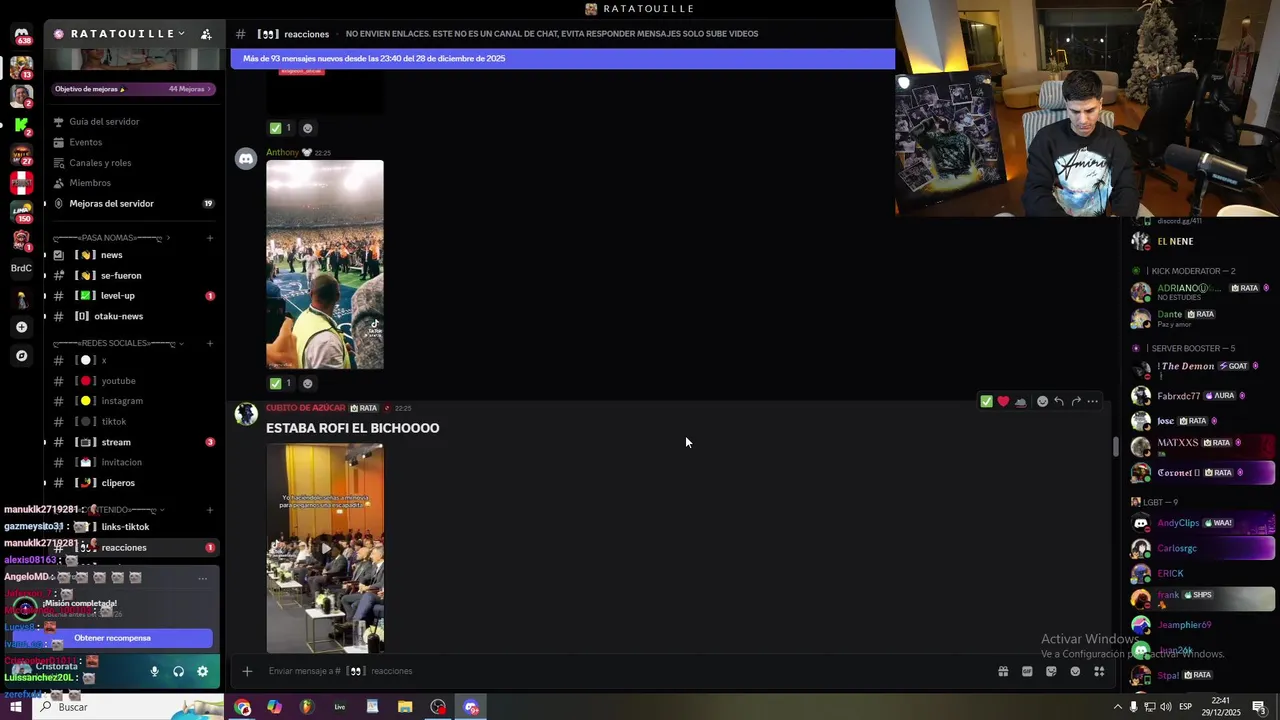Open the apps launcher icon in message bar
This screenshot has height=720, width=1280.
click(1099, 671)
